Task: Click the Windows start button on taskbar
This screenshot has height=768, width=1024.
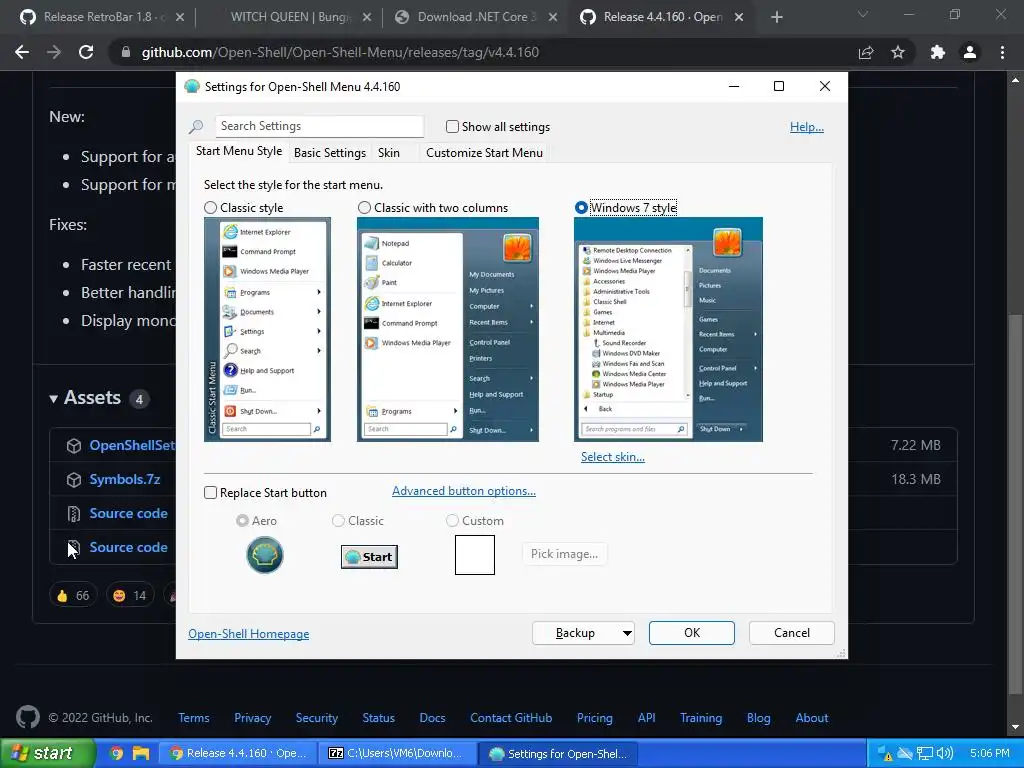Action: 48,753
